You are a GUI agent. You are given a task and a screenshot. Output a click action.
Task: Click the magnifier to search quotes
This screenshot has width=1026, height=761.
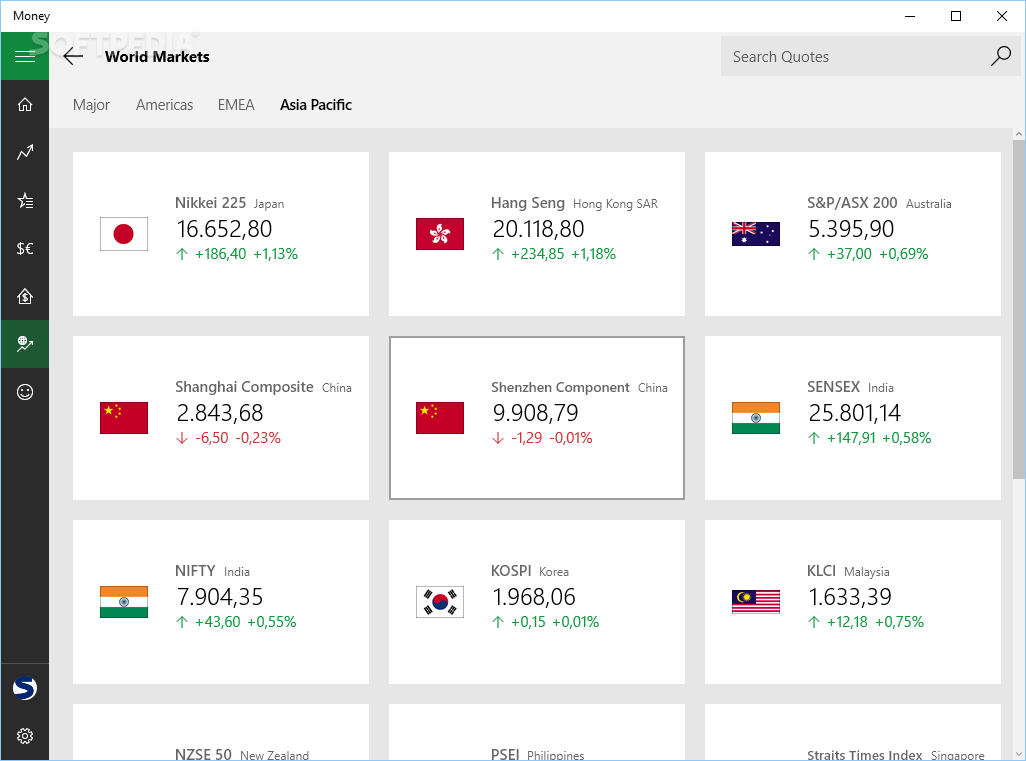point(999,56)
